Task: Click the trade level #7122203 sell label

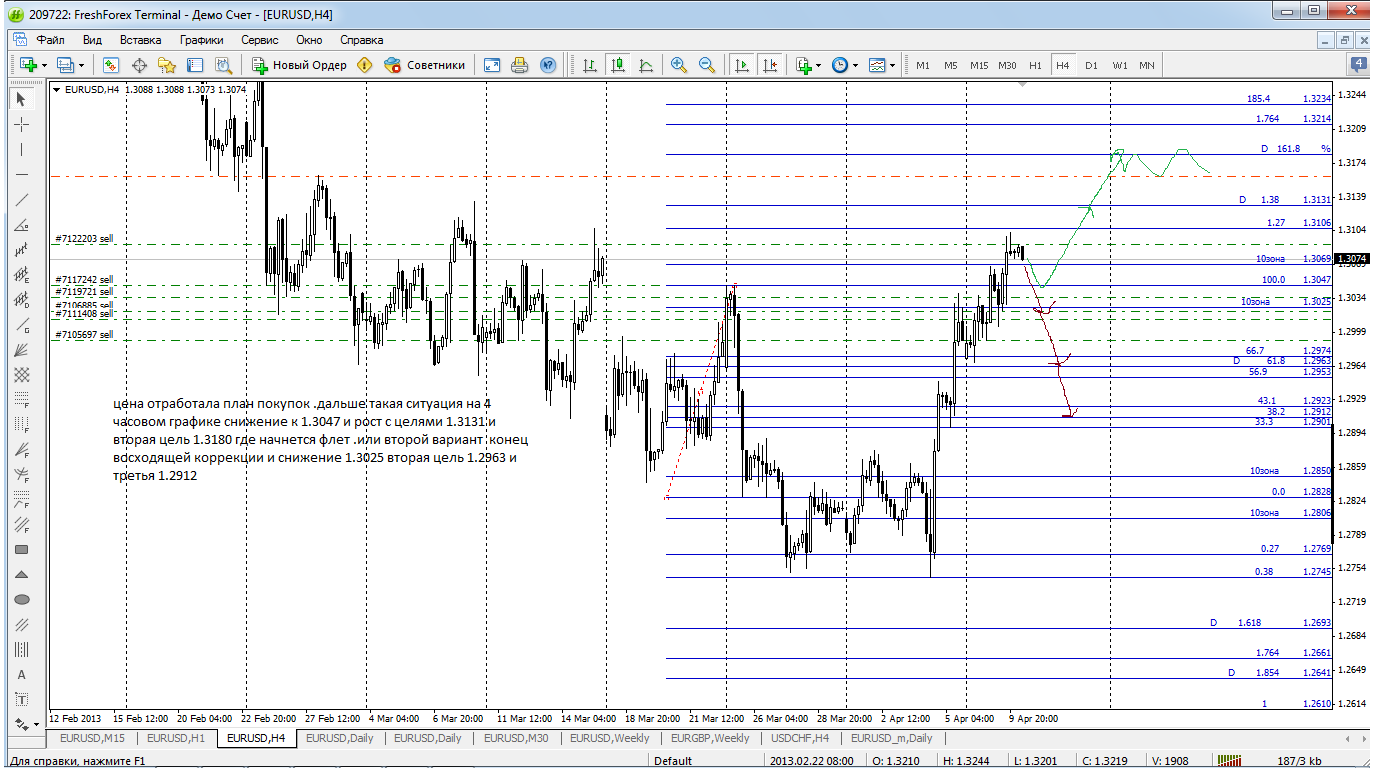Action: click(x=84, y=240)
